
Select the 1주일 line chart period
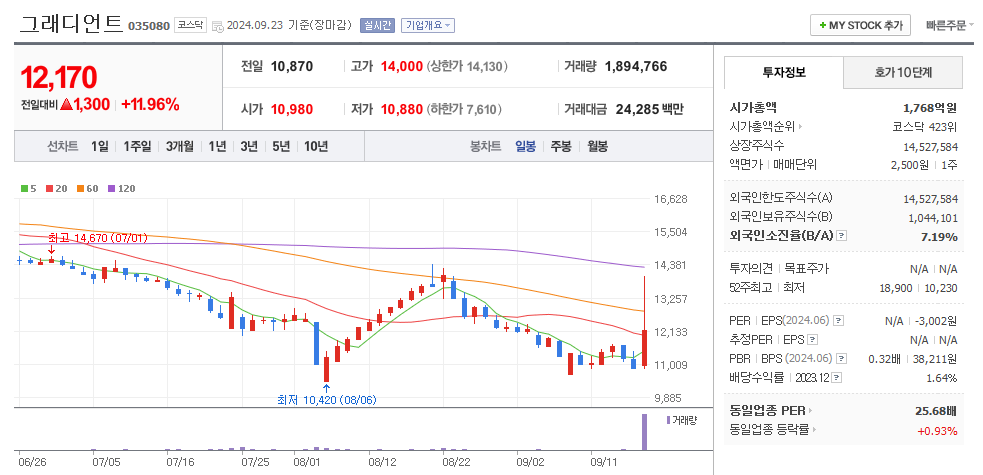pos(137,147)
